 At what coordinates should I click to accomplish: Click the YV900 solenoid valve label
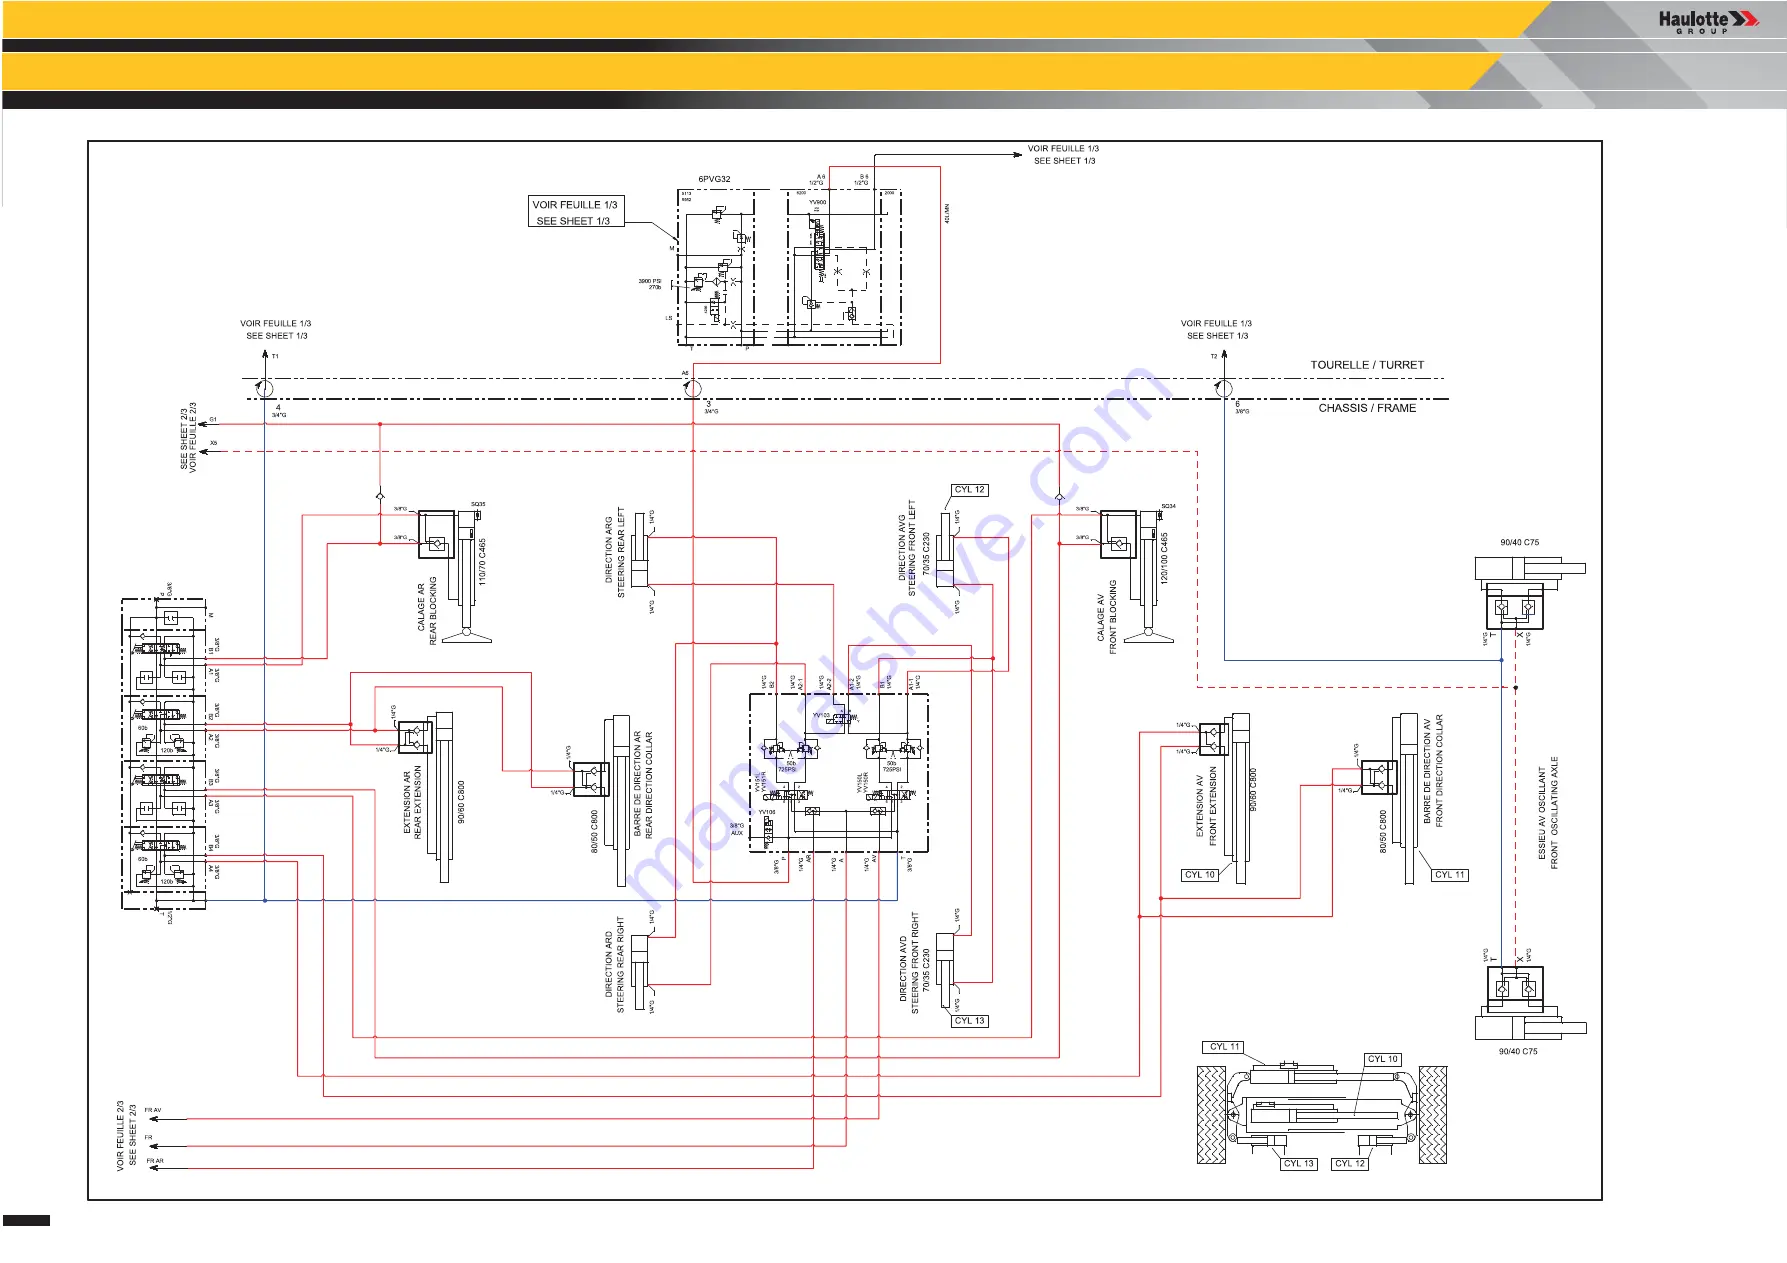818,203
